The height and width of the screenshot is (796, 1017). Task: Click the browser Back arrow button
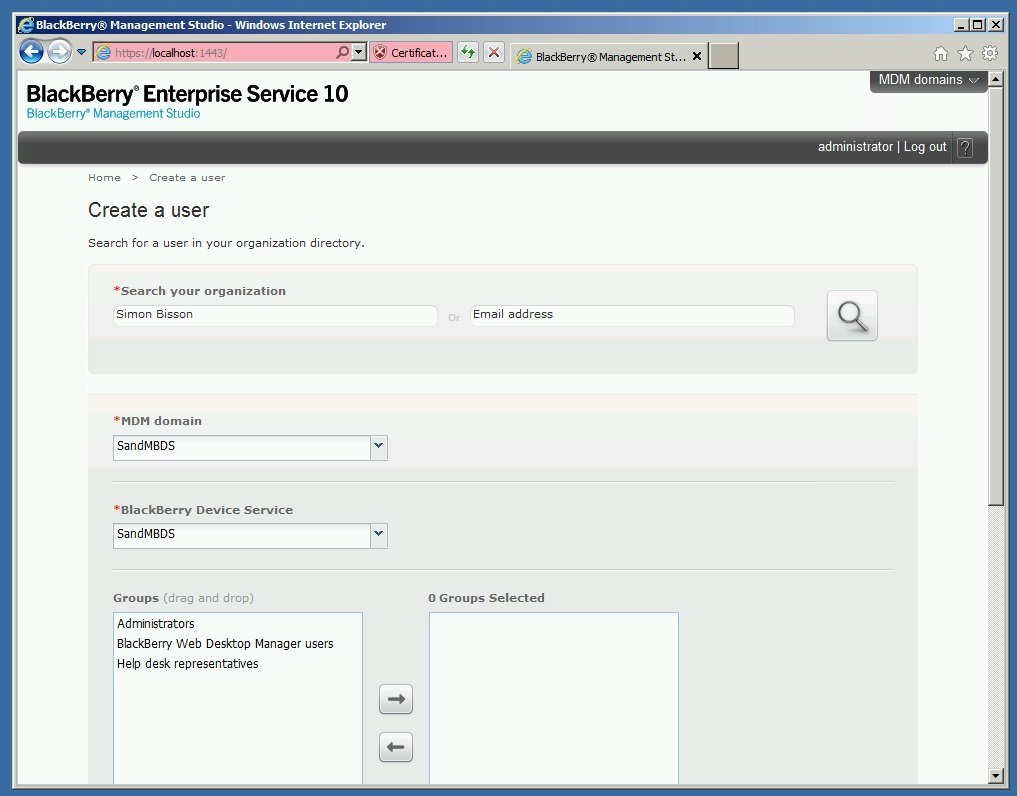(32, 53)
